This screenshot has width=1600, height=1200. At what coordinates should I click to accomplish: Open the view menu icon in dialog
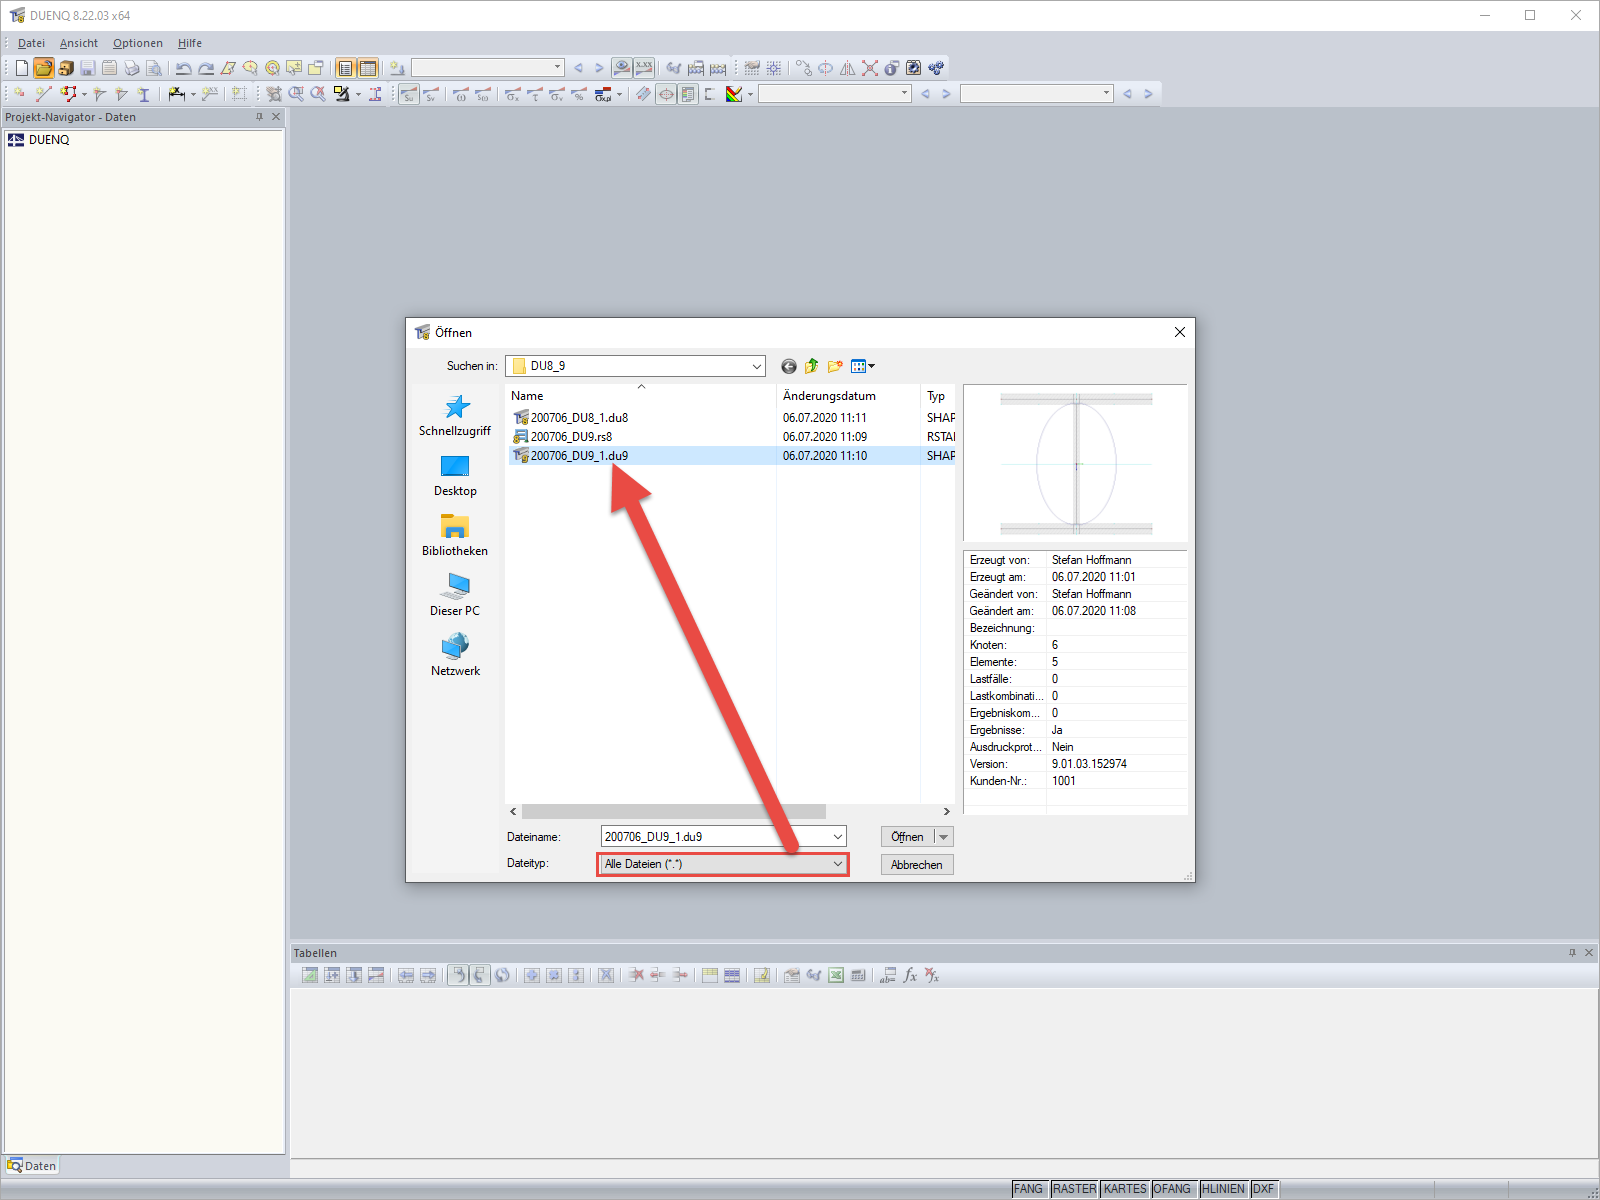862,366
